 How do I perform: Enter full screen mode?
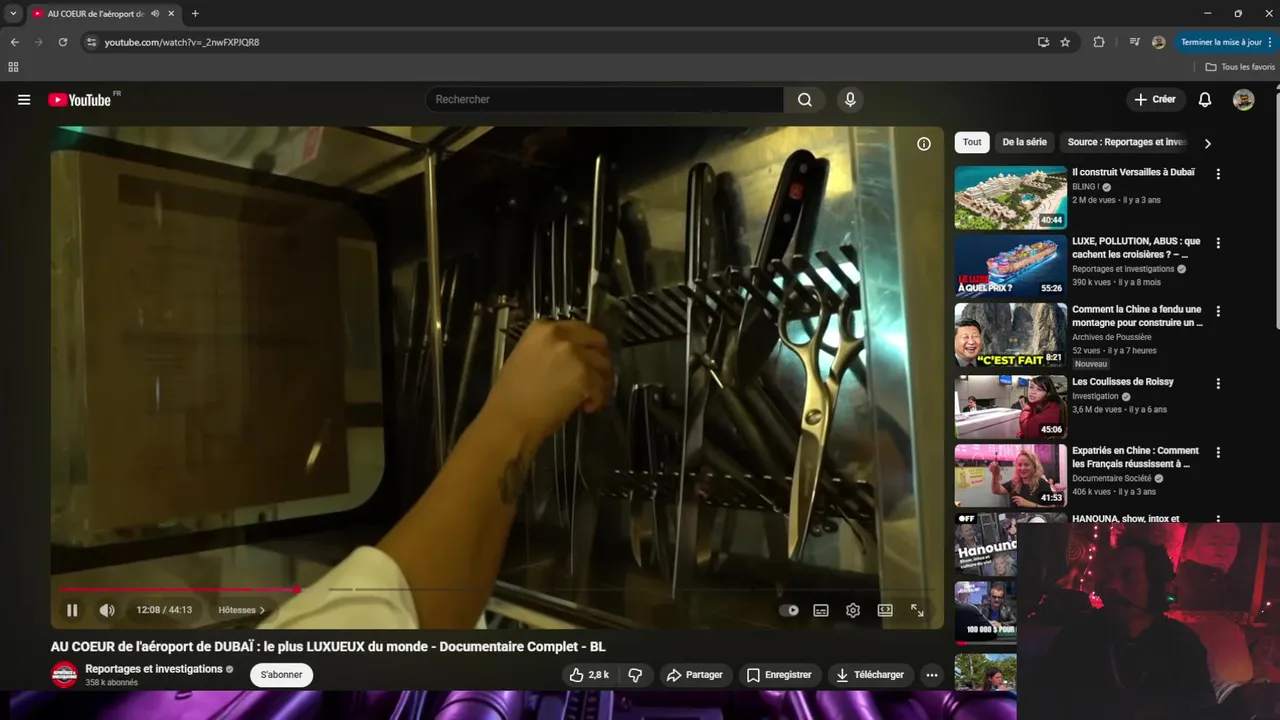tap(917, 610)
